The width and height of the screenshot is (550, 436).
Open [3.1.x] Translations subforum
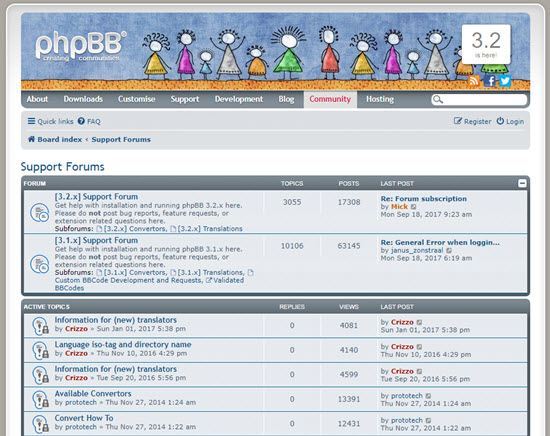[210, 273]
